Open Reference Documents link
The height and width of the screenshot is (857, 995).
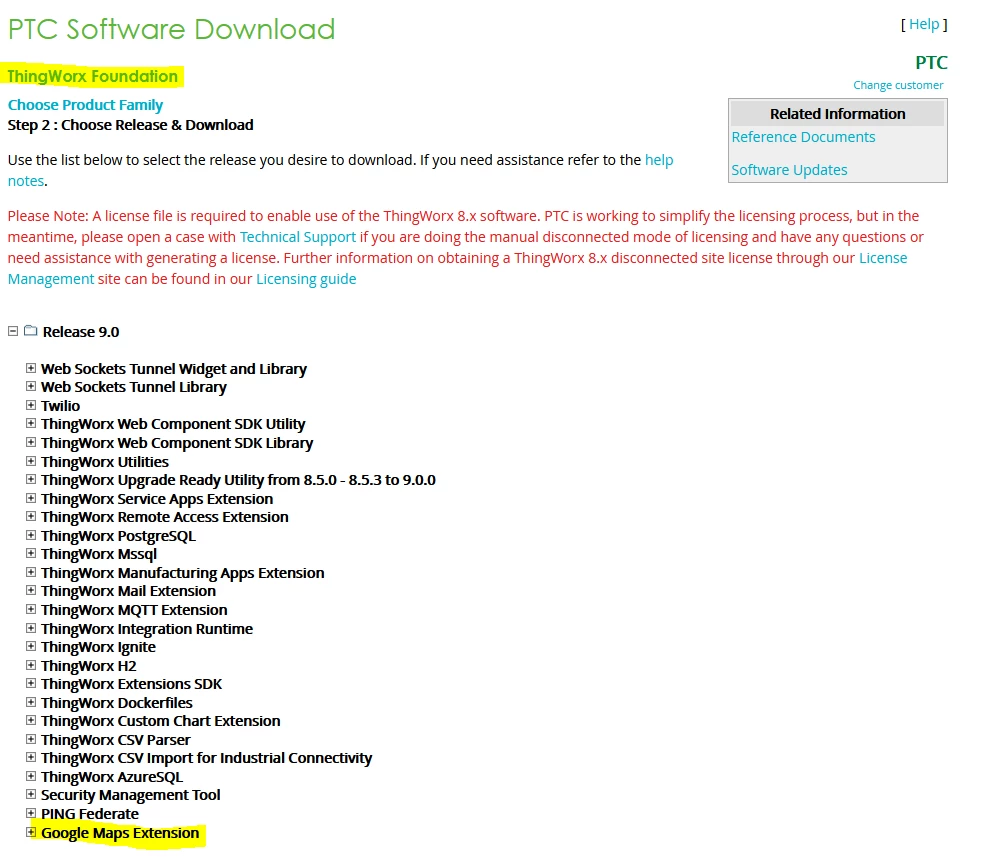tap(803, 137)
